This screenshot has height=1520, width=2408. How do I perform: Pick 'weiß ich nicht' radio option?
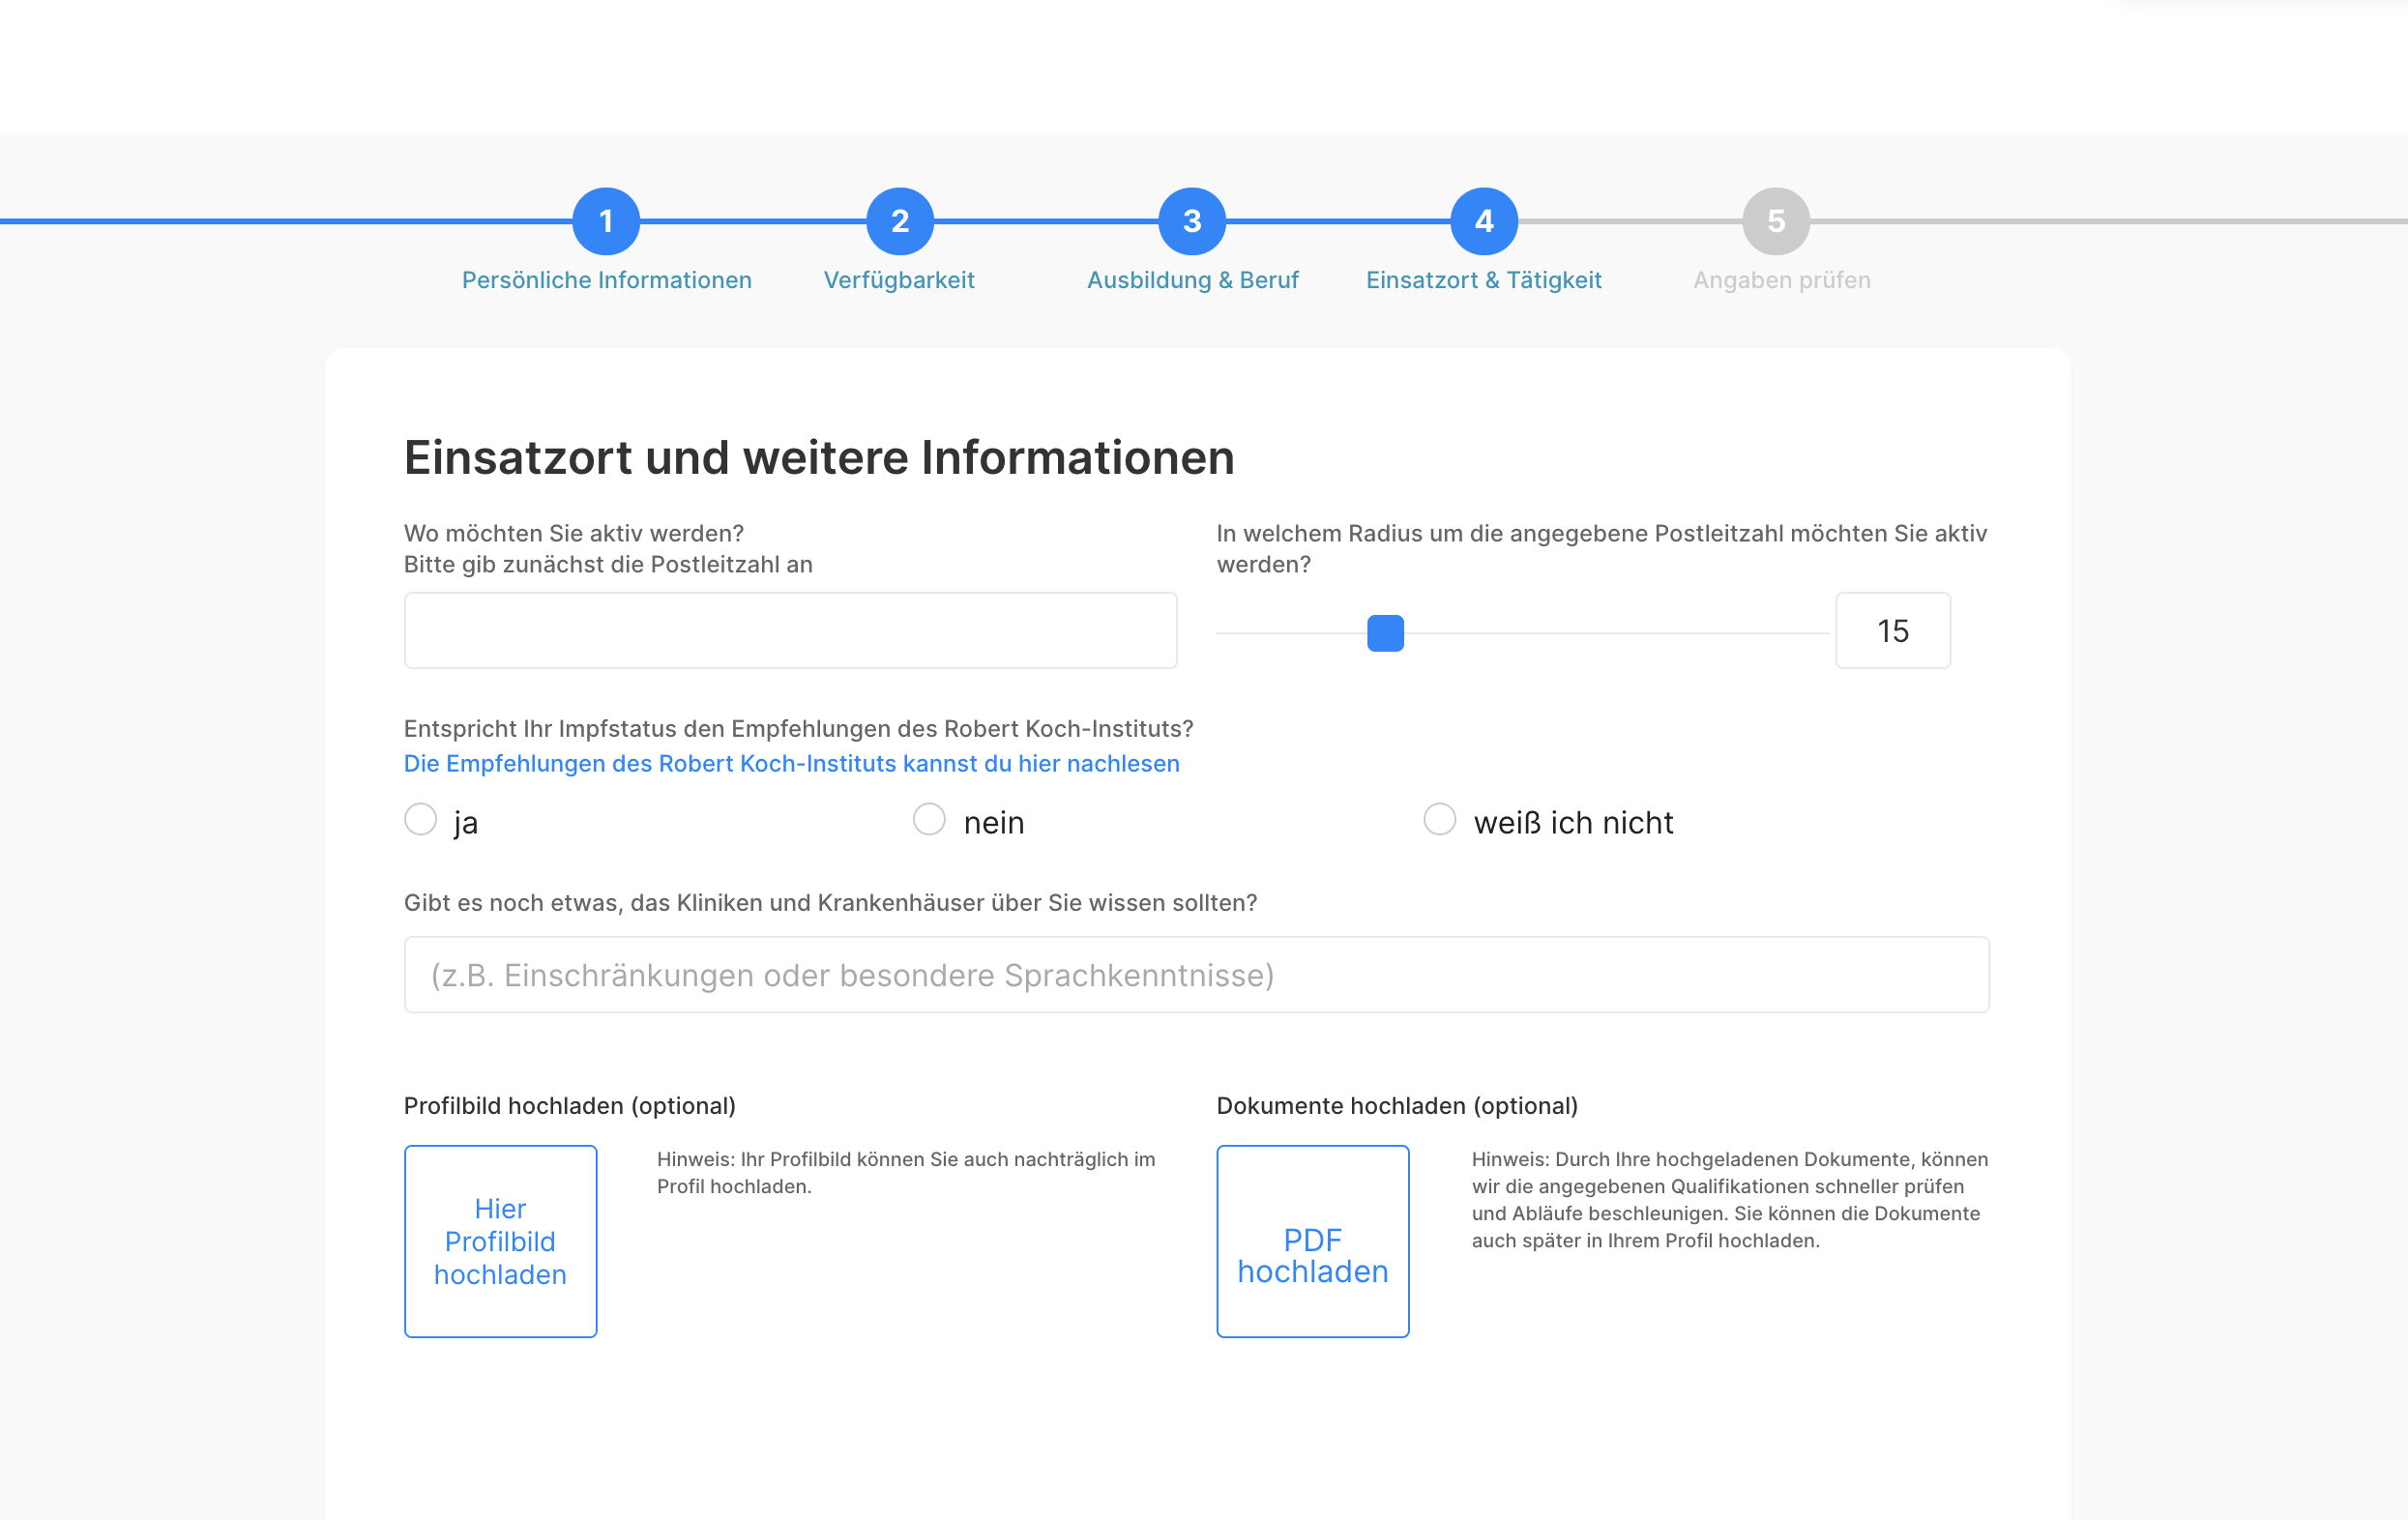tap(1439, 819)
